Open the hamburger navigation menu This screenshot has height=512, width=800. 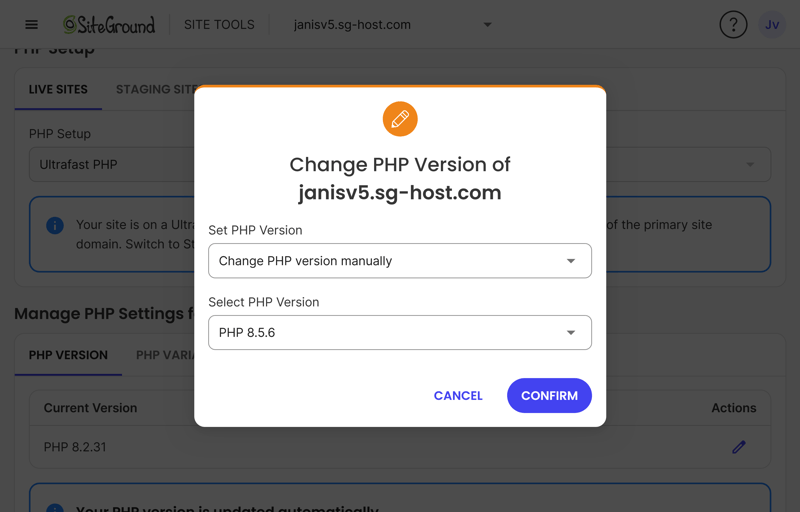[32, 24]
